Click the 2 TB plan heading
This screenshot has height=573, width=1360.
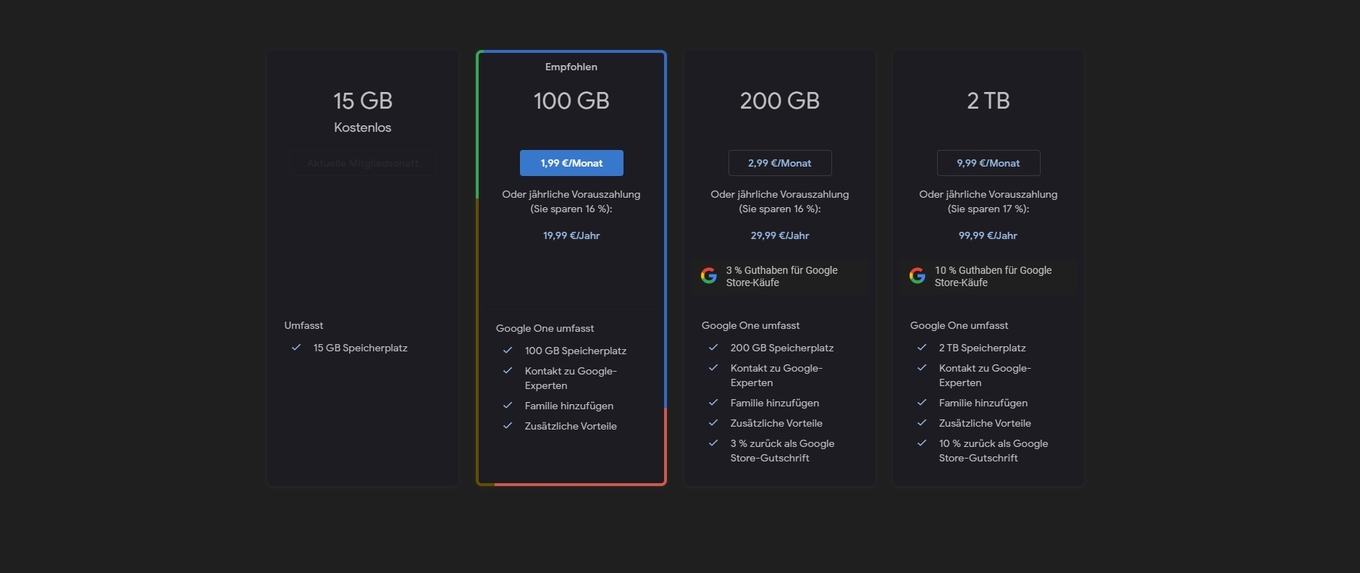coord(988,101)
